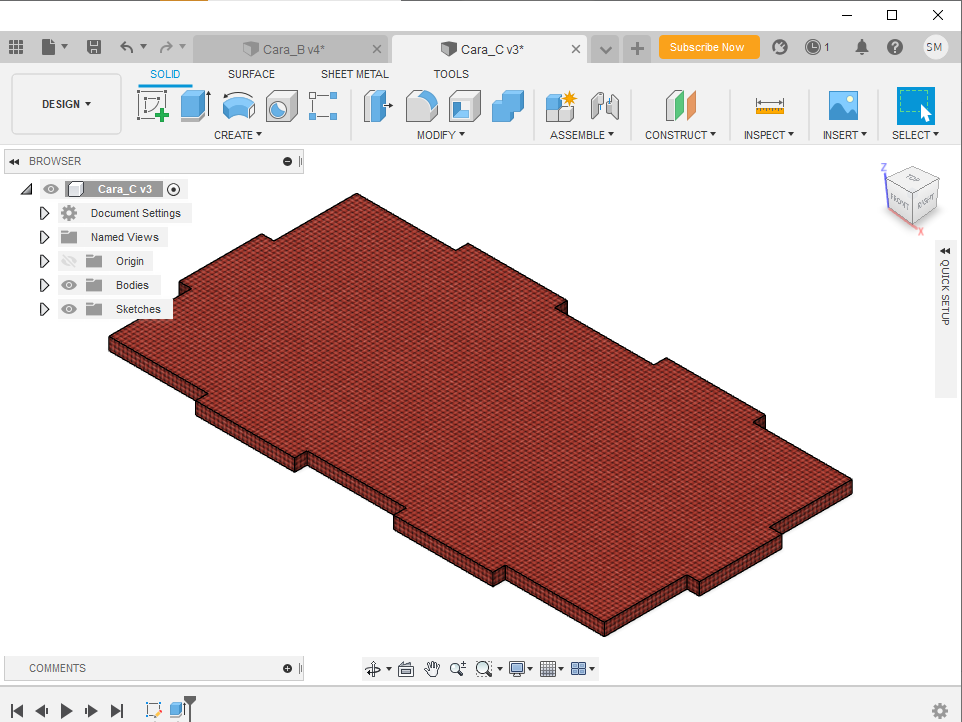Open the CONSTRUCT dropdown menu
The width and height of the screenshot is (962, 722).
680,135
